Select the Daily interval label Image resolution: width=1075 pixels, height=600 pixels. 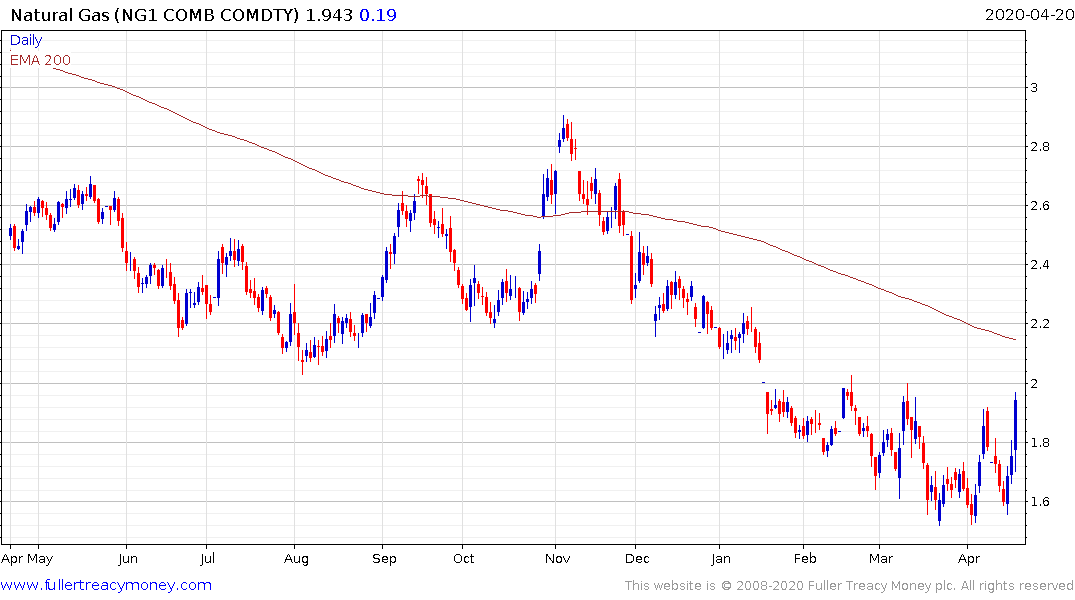coord(27,41)
